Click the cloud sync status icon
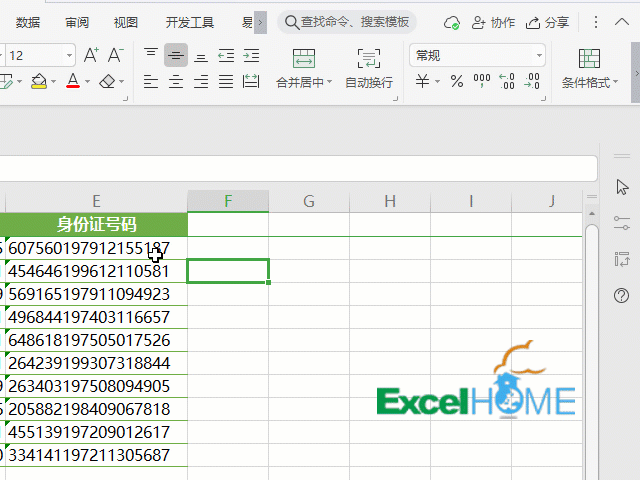 click(x=452, y=23)
